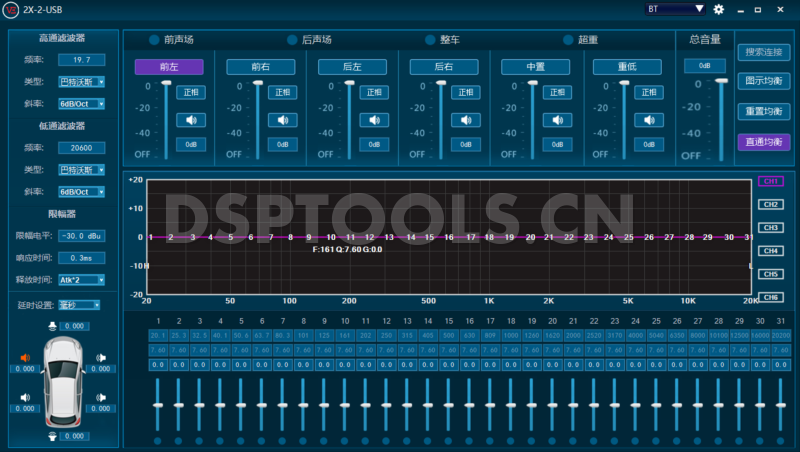Switch to CH2 curve tab
The height and width of the screenshot is (452, 800).
point(770,205)
